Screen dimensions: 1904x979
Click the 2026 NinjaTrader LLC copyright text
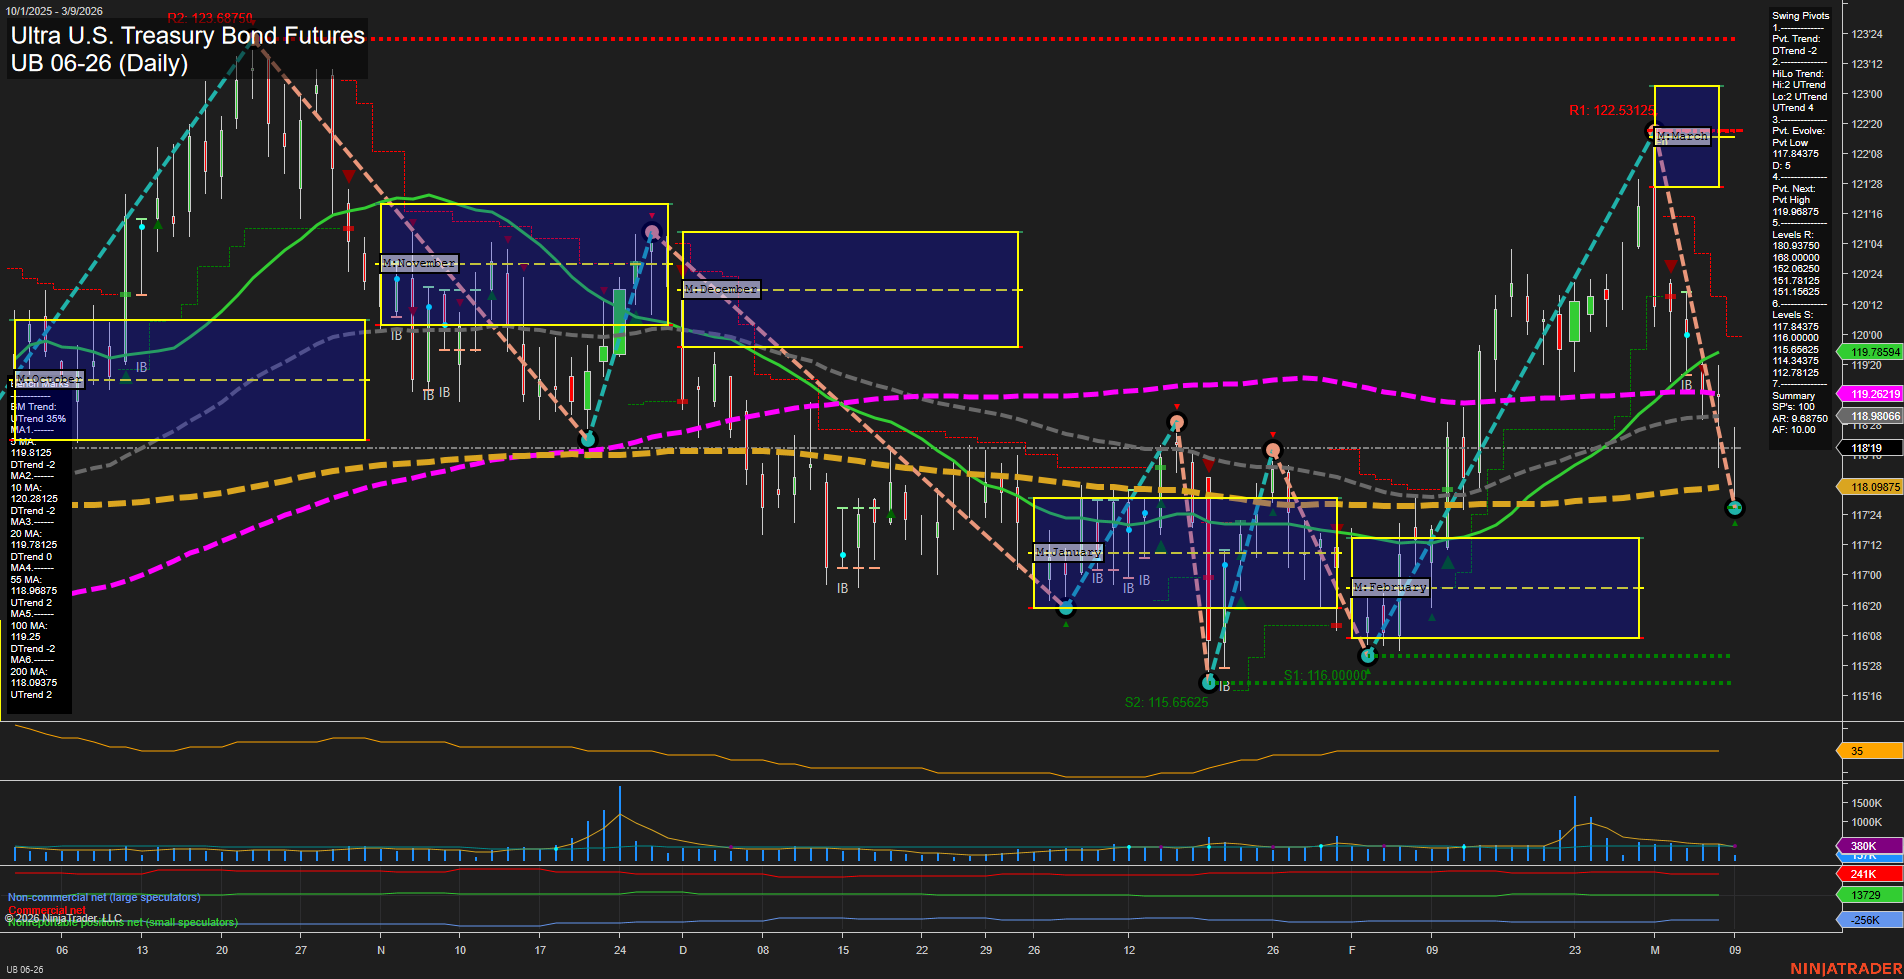click(64, 917)
